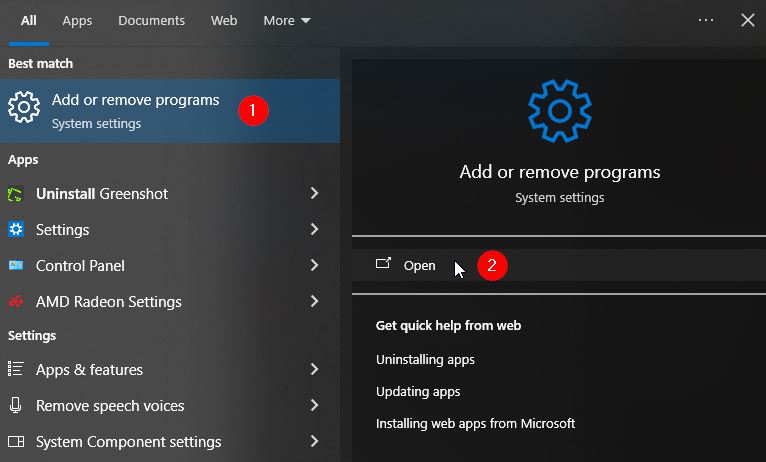Viewport: 766px width, 462px height.
Task: Click the System Component settings icon
Action: pos(16,442)
